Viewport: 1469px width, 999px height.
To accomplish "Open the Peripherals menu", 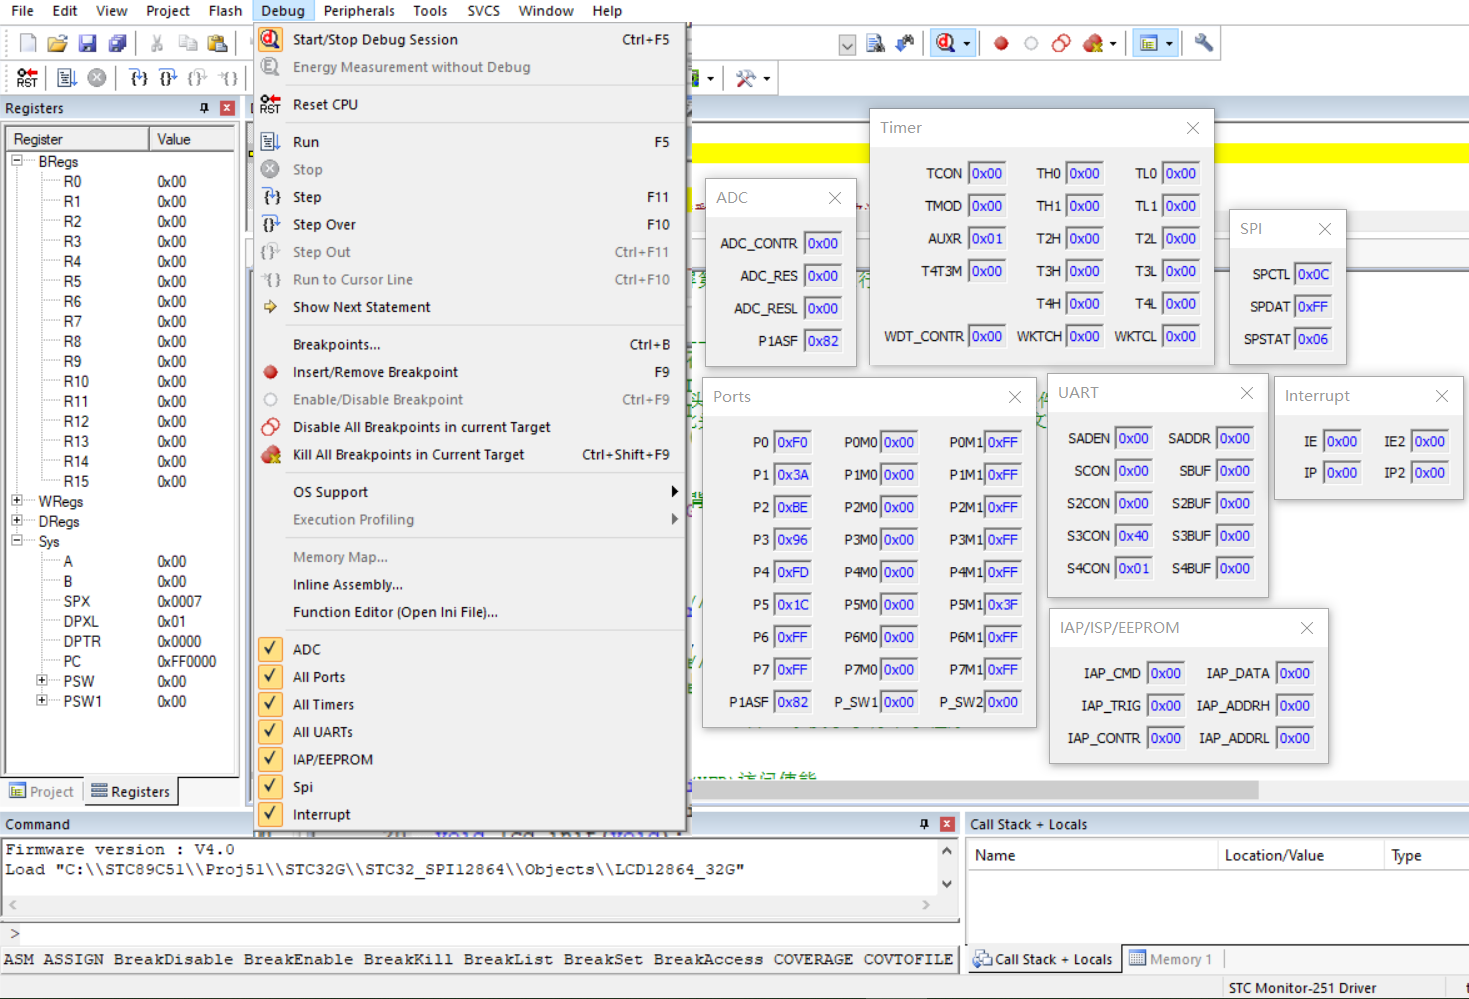I will click(x=359, y=11).
